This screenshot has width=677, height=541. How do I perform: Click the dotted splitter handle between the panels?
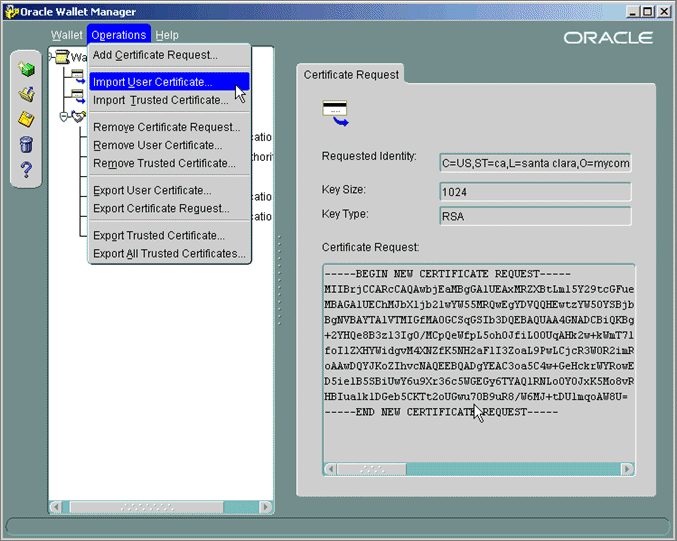[x=280, y=280]
